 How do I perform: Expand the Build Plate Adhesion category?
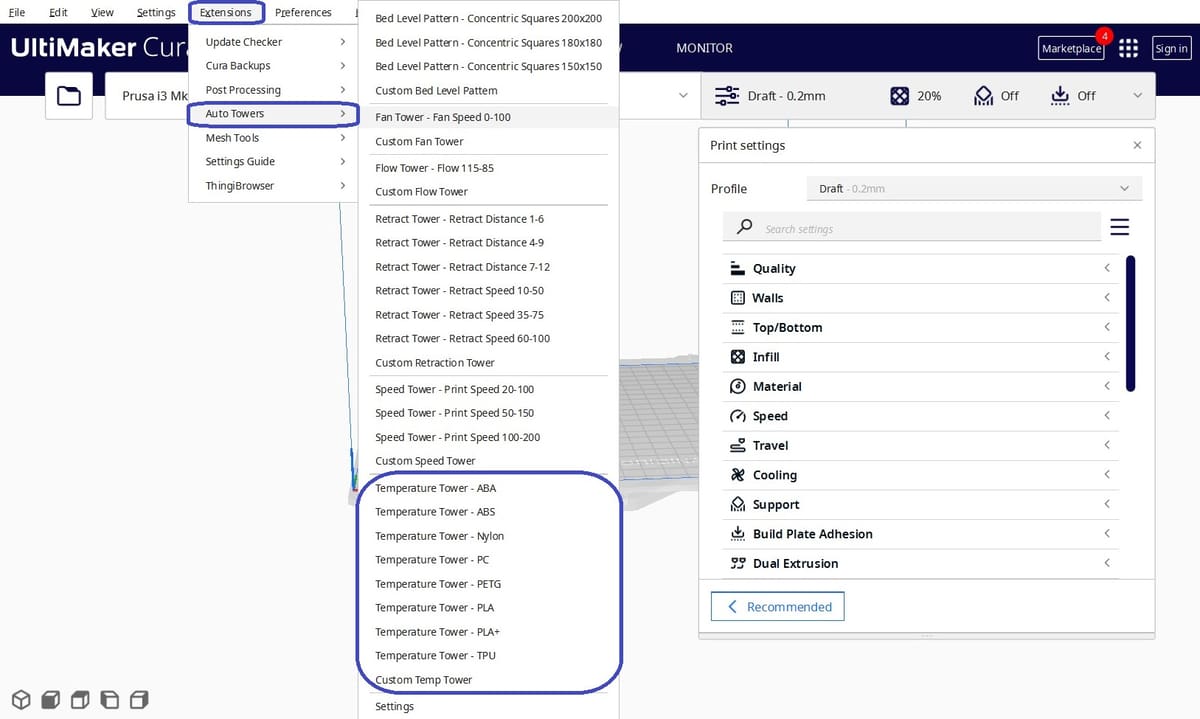[920, 534]
